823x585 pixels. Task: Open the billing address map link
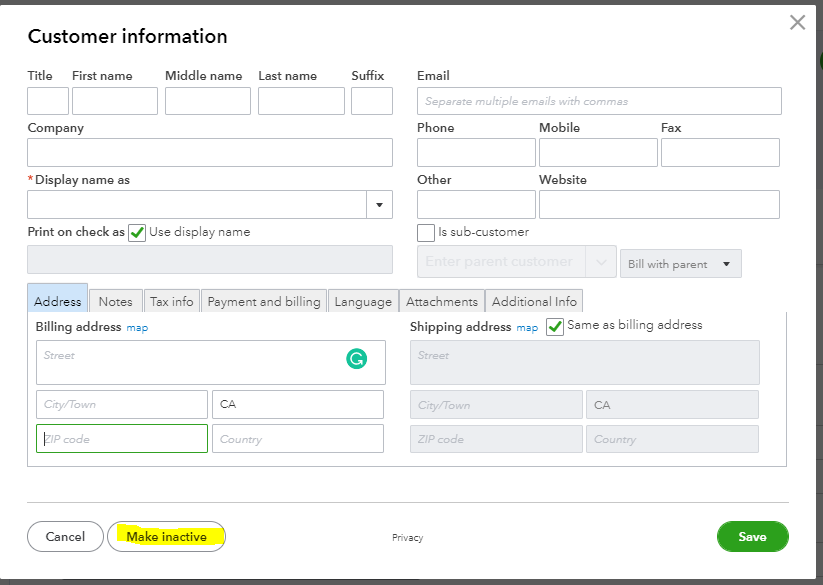tap(137, 328)
